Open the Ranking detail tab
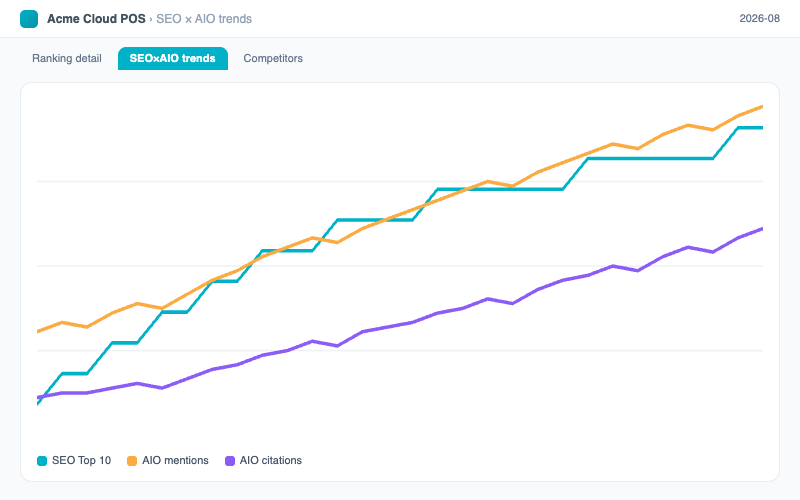Image resolution: width=800 pixels, height=500 pixels. [x=67, y=58]
